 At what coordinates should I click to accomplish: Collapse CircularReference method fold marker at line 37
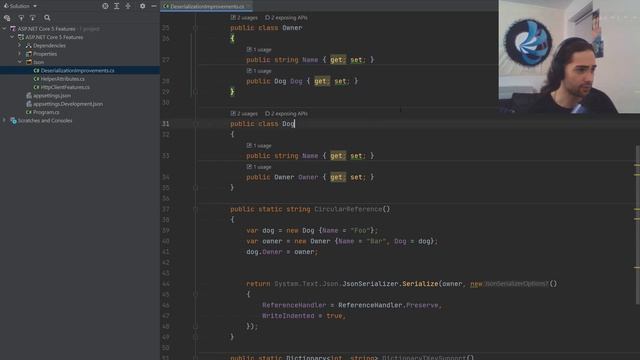coord(195,209)
